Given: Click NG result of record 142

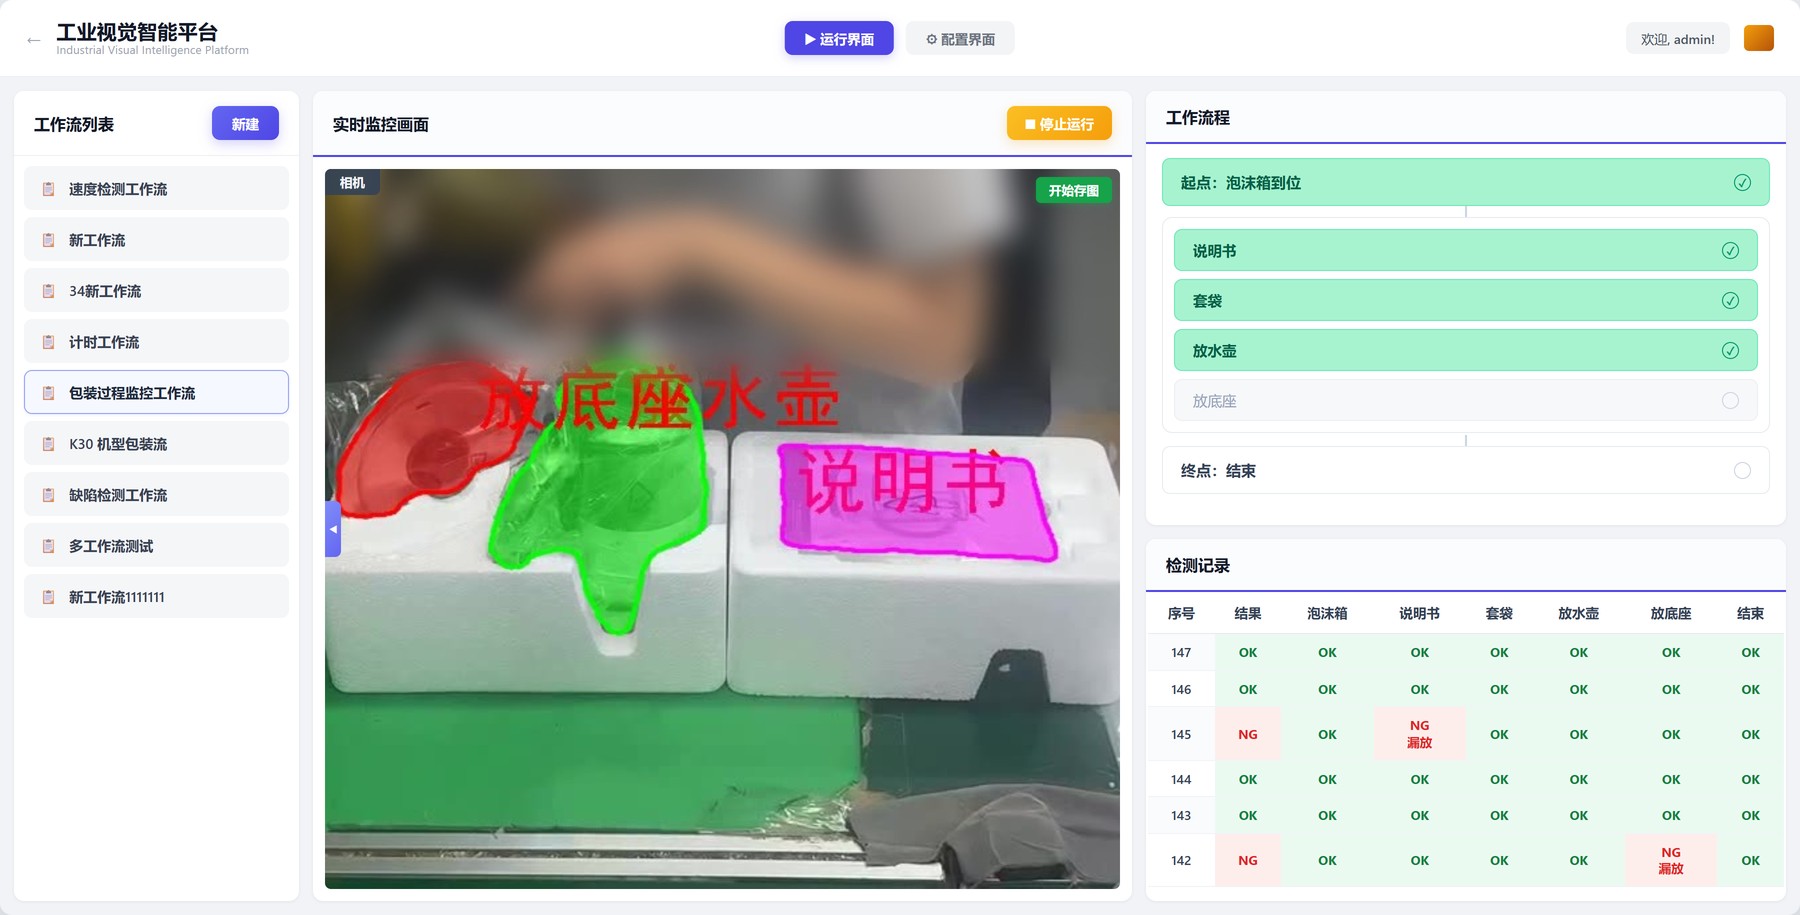Looking at the screenshot, I should (1248, 860).
